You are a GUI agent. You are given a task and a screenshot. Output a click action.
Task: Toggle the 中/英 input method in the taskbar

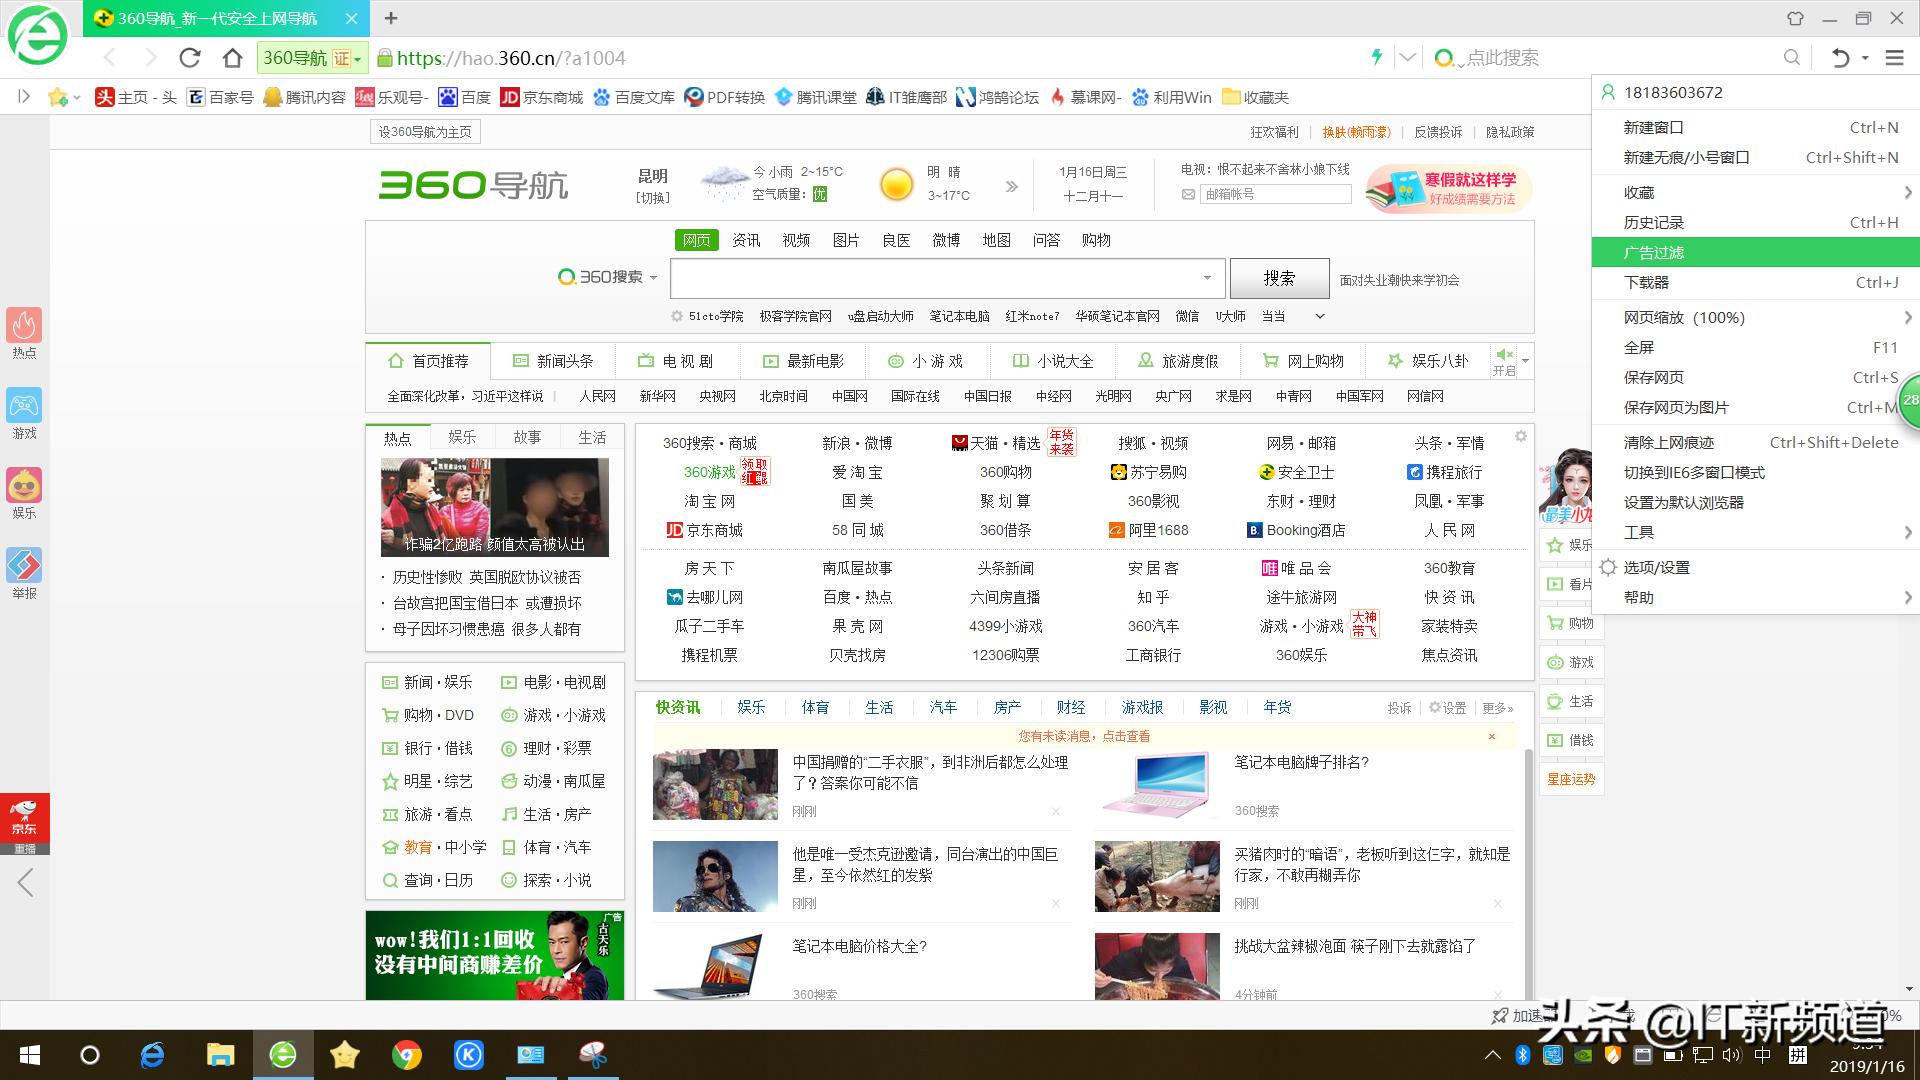[x=1764, y=1055]
